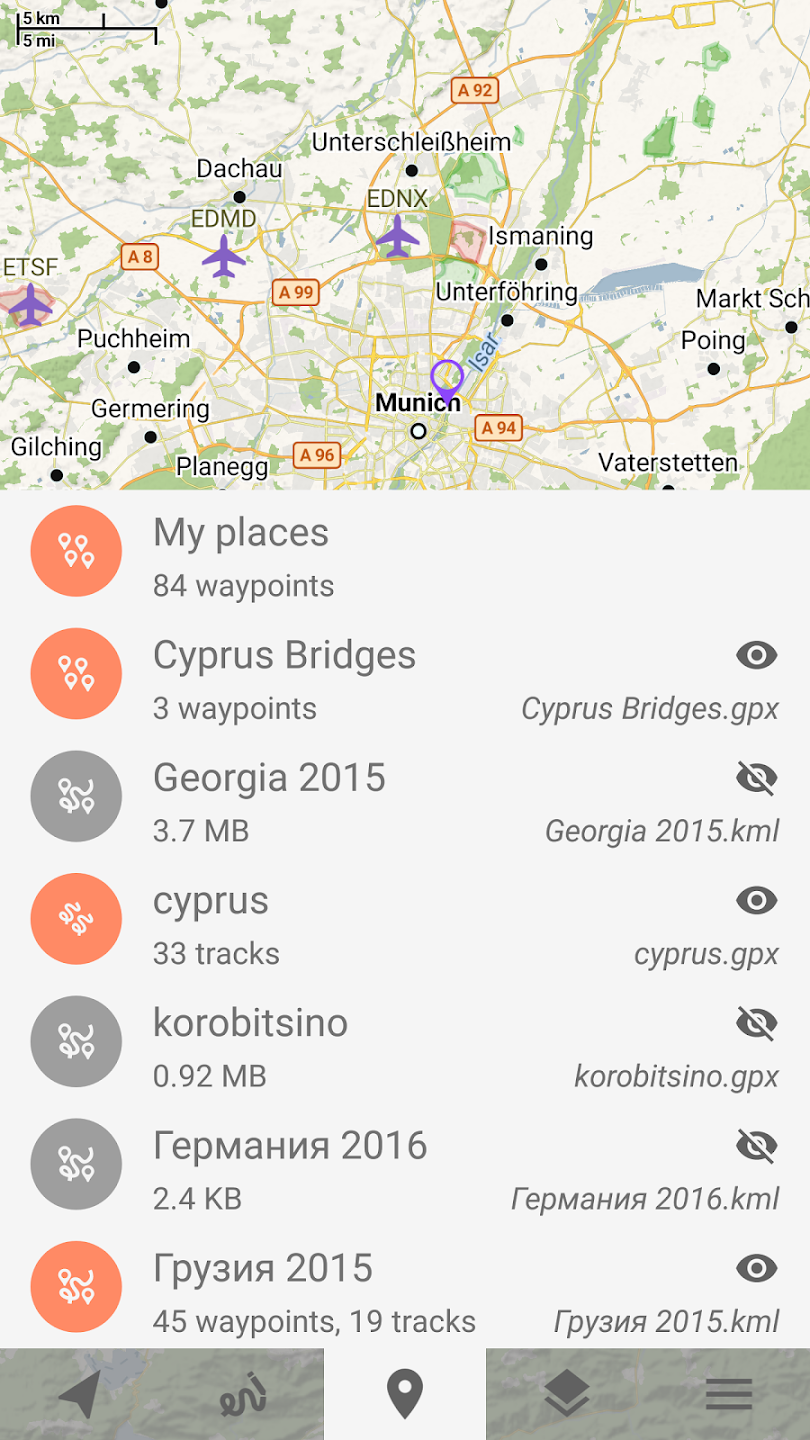The height and width of the screenshot is (1440, 810).
Task: Tap the gray Georgia 2015 source icon
Action: pos(76,796)
